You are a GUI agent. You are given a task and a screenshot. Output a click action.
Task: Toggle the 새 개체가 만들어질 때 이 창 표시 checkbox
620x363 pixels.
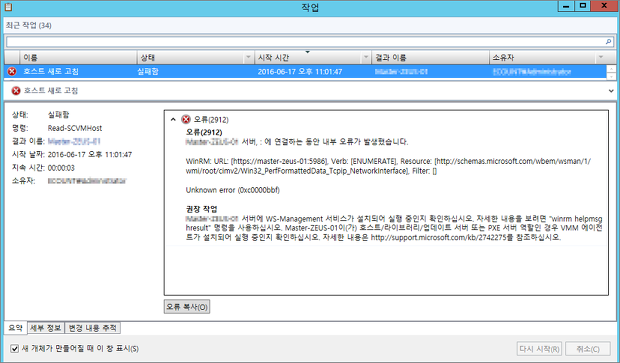[x=15, y=348]
